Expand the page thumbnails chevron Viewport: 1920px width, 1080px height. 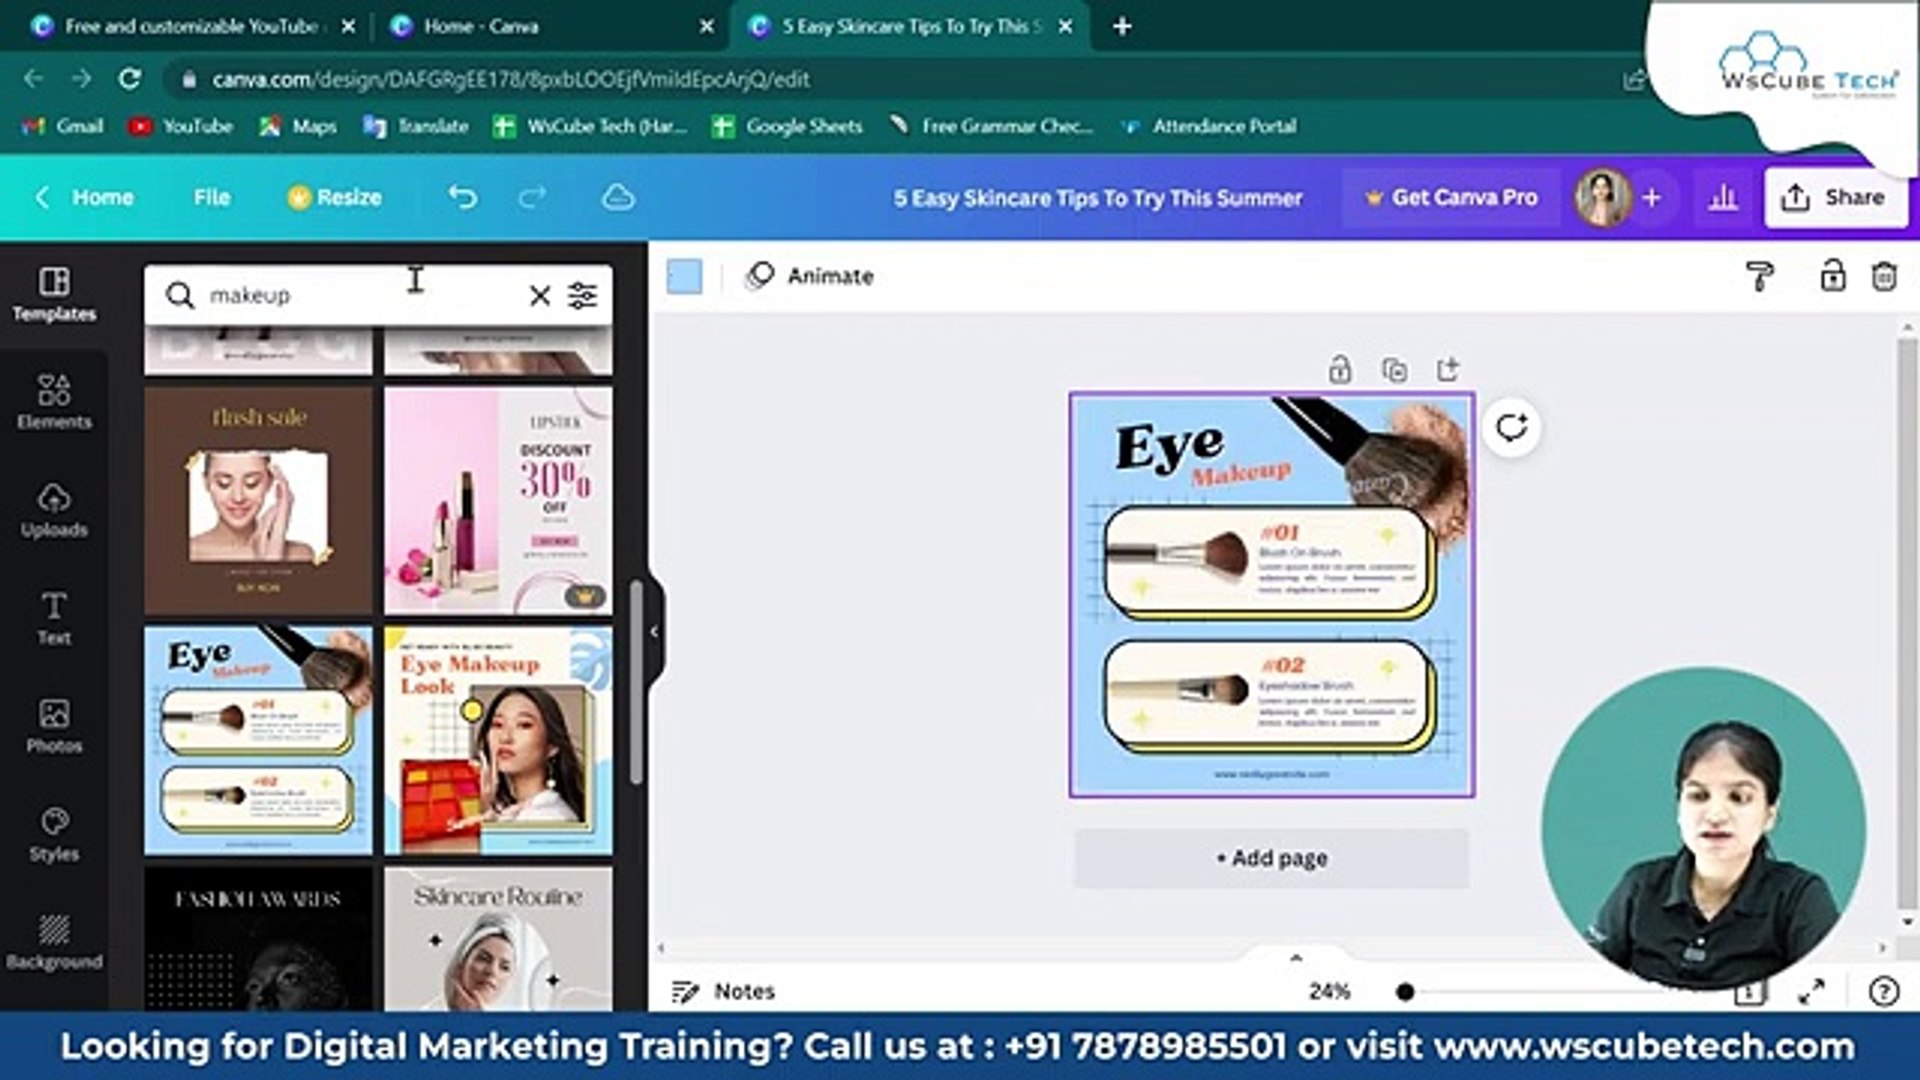[x=1296, y=957]
